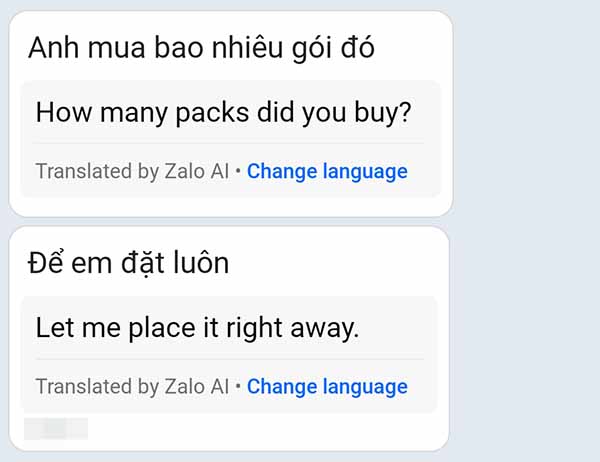The width and height of the screenshot is (600, 462).
Task: Click "Translated by Zalo AI" in the second message
Action: pos(132,386)
